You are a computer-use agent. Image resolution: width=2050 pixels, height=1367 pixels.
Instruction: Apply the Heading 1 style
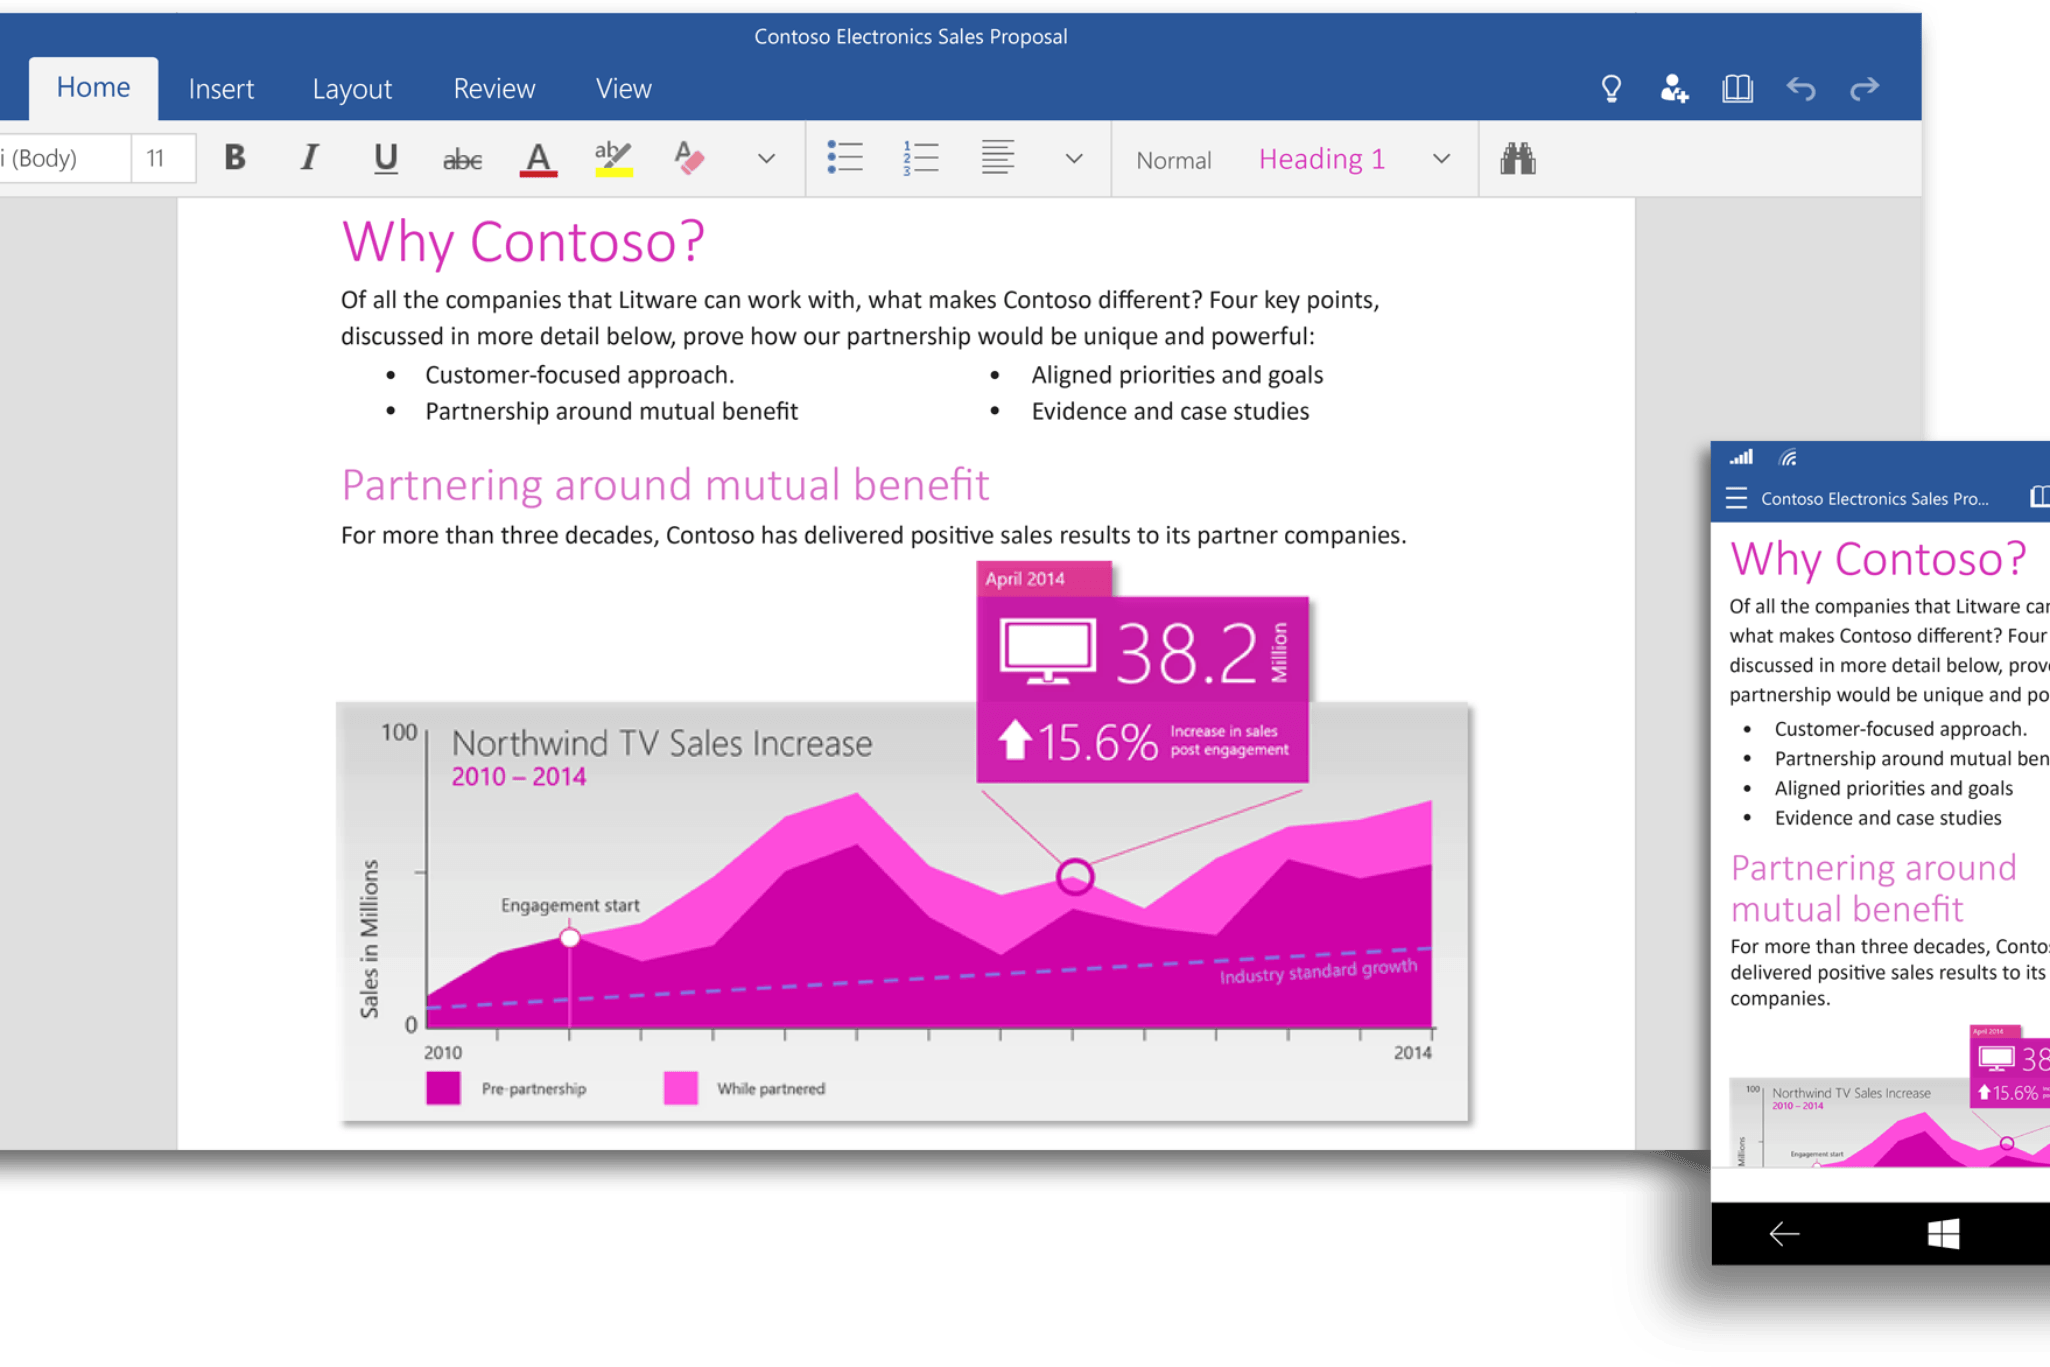[x=1321, y=159]
